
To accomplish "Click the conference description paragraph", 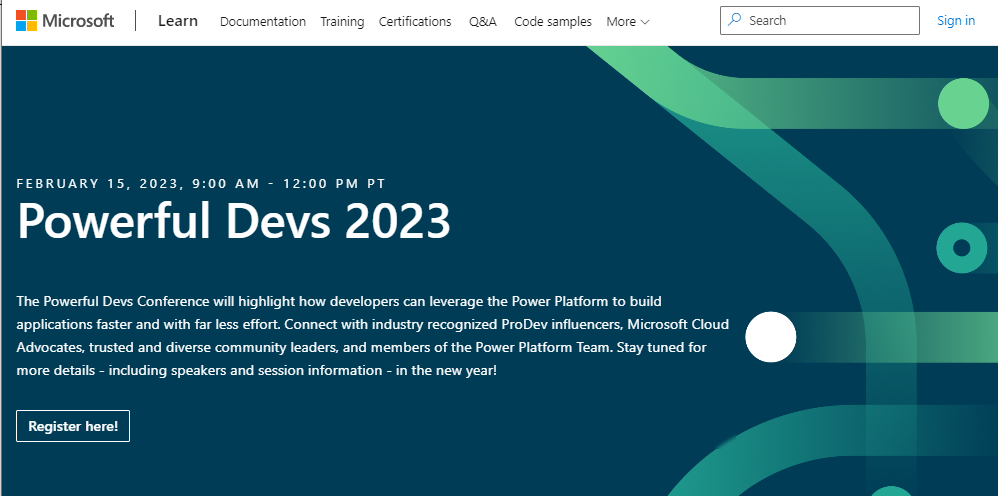I will [x=372, y=335].
